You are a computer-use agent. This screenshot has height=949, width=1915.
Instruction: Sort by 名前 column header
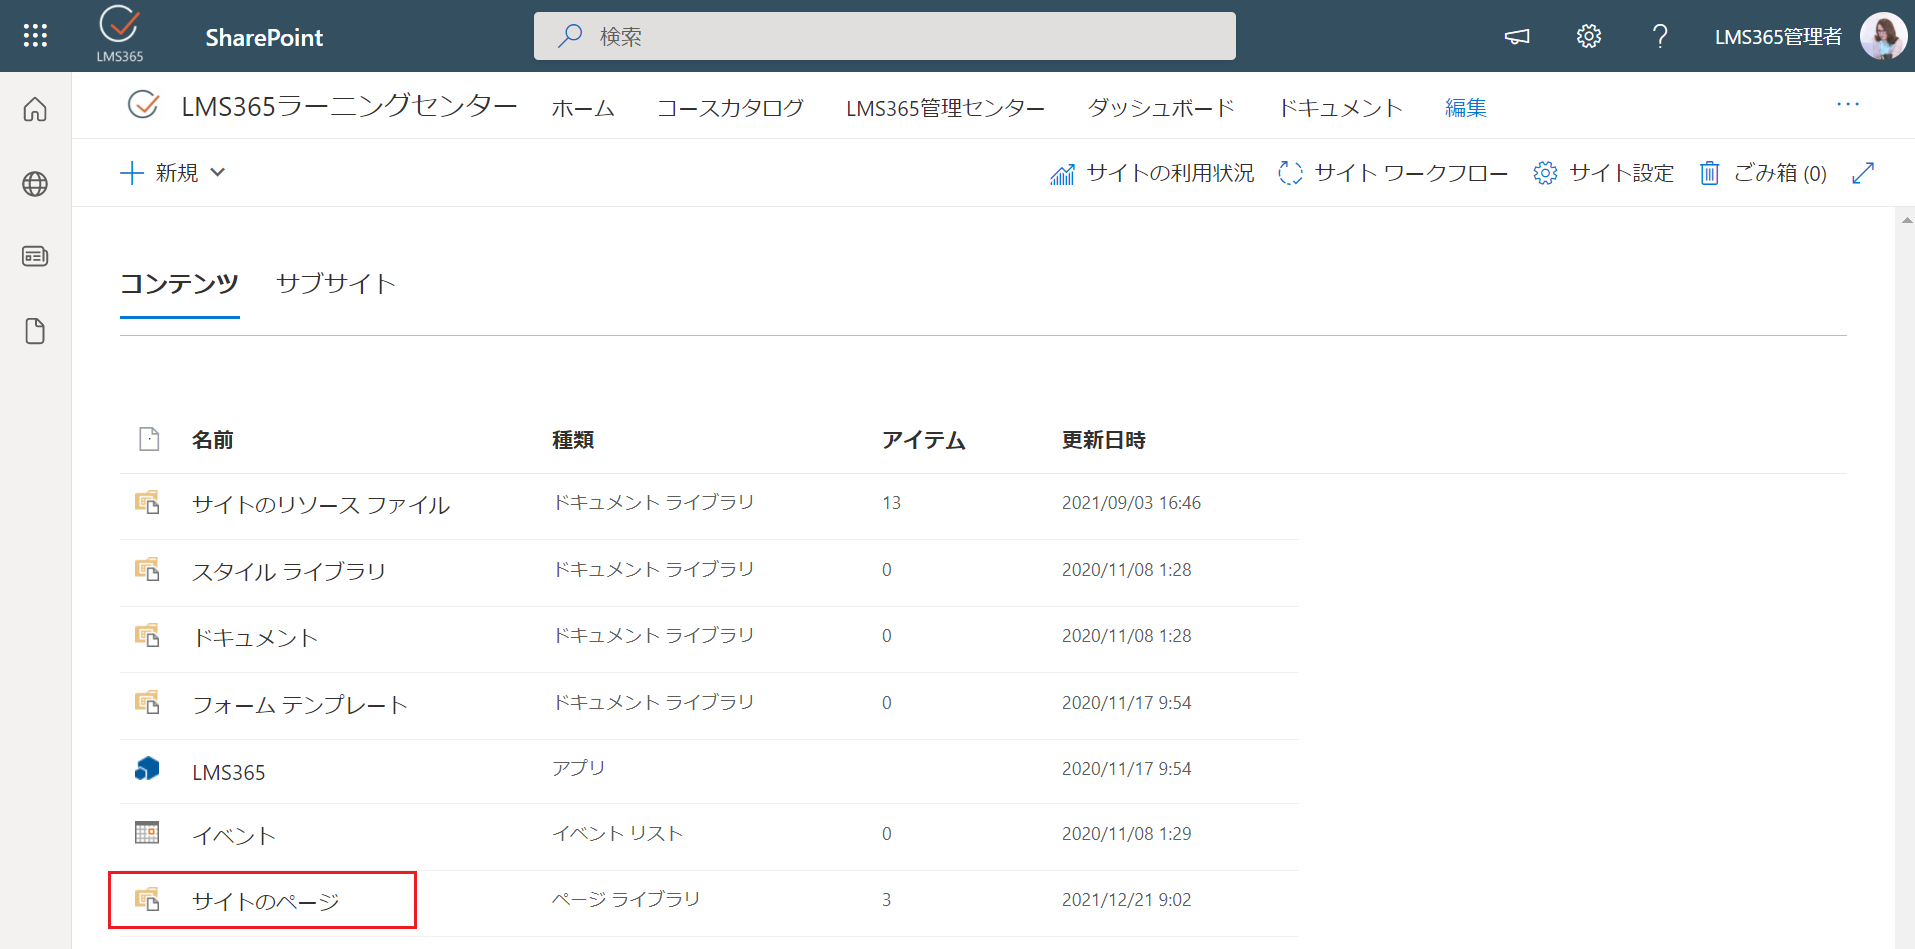[x=212, y=440]
